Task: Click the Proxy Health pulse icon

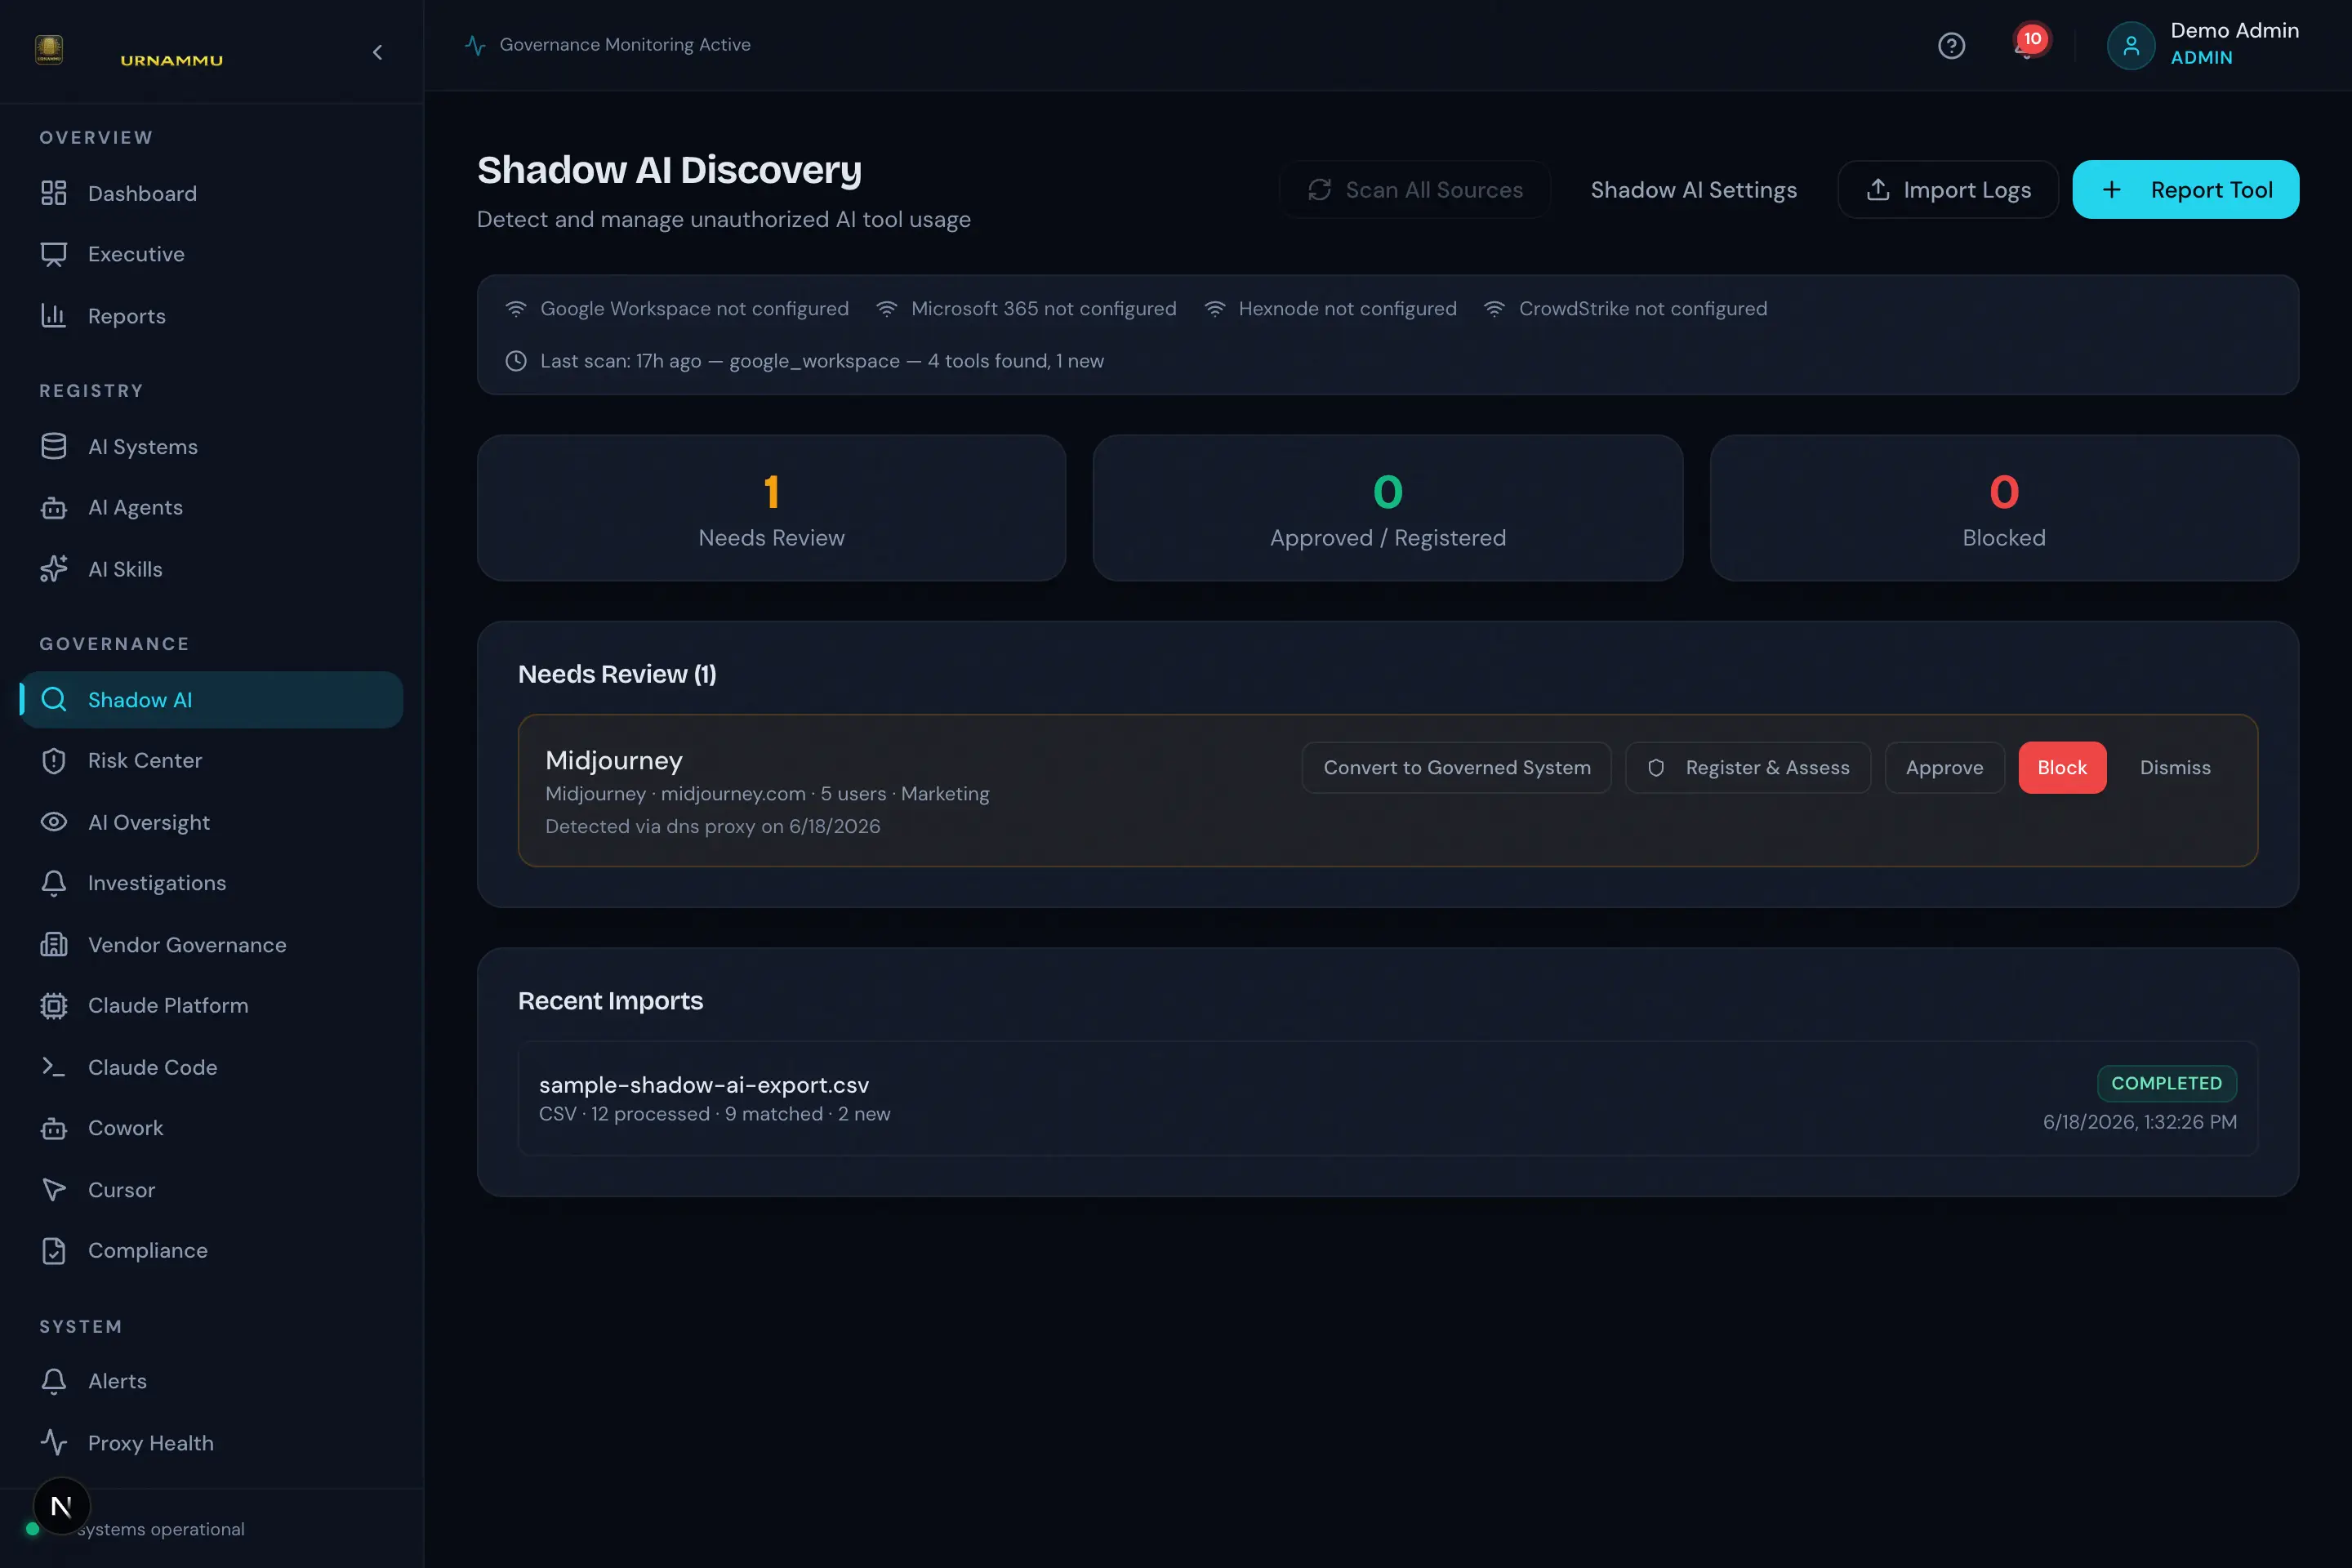Action: [x=54, y=1443]
